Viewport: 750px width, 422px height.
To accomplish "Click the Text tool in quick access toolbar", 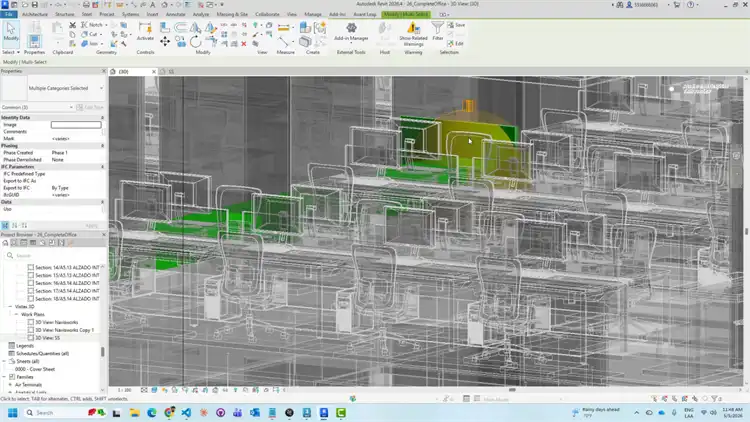I will [153, 4].
